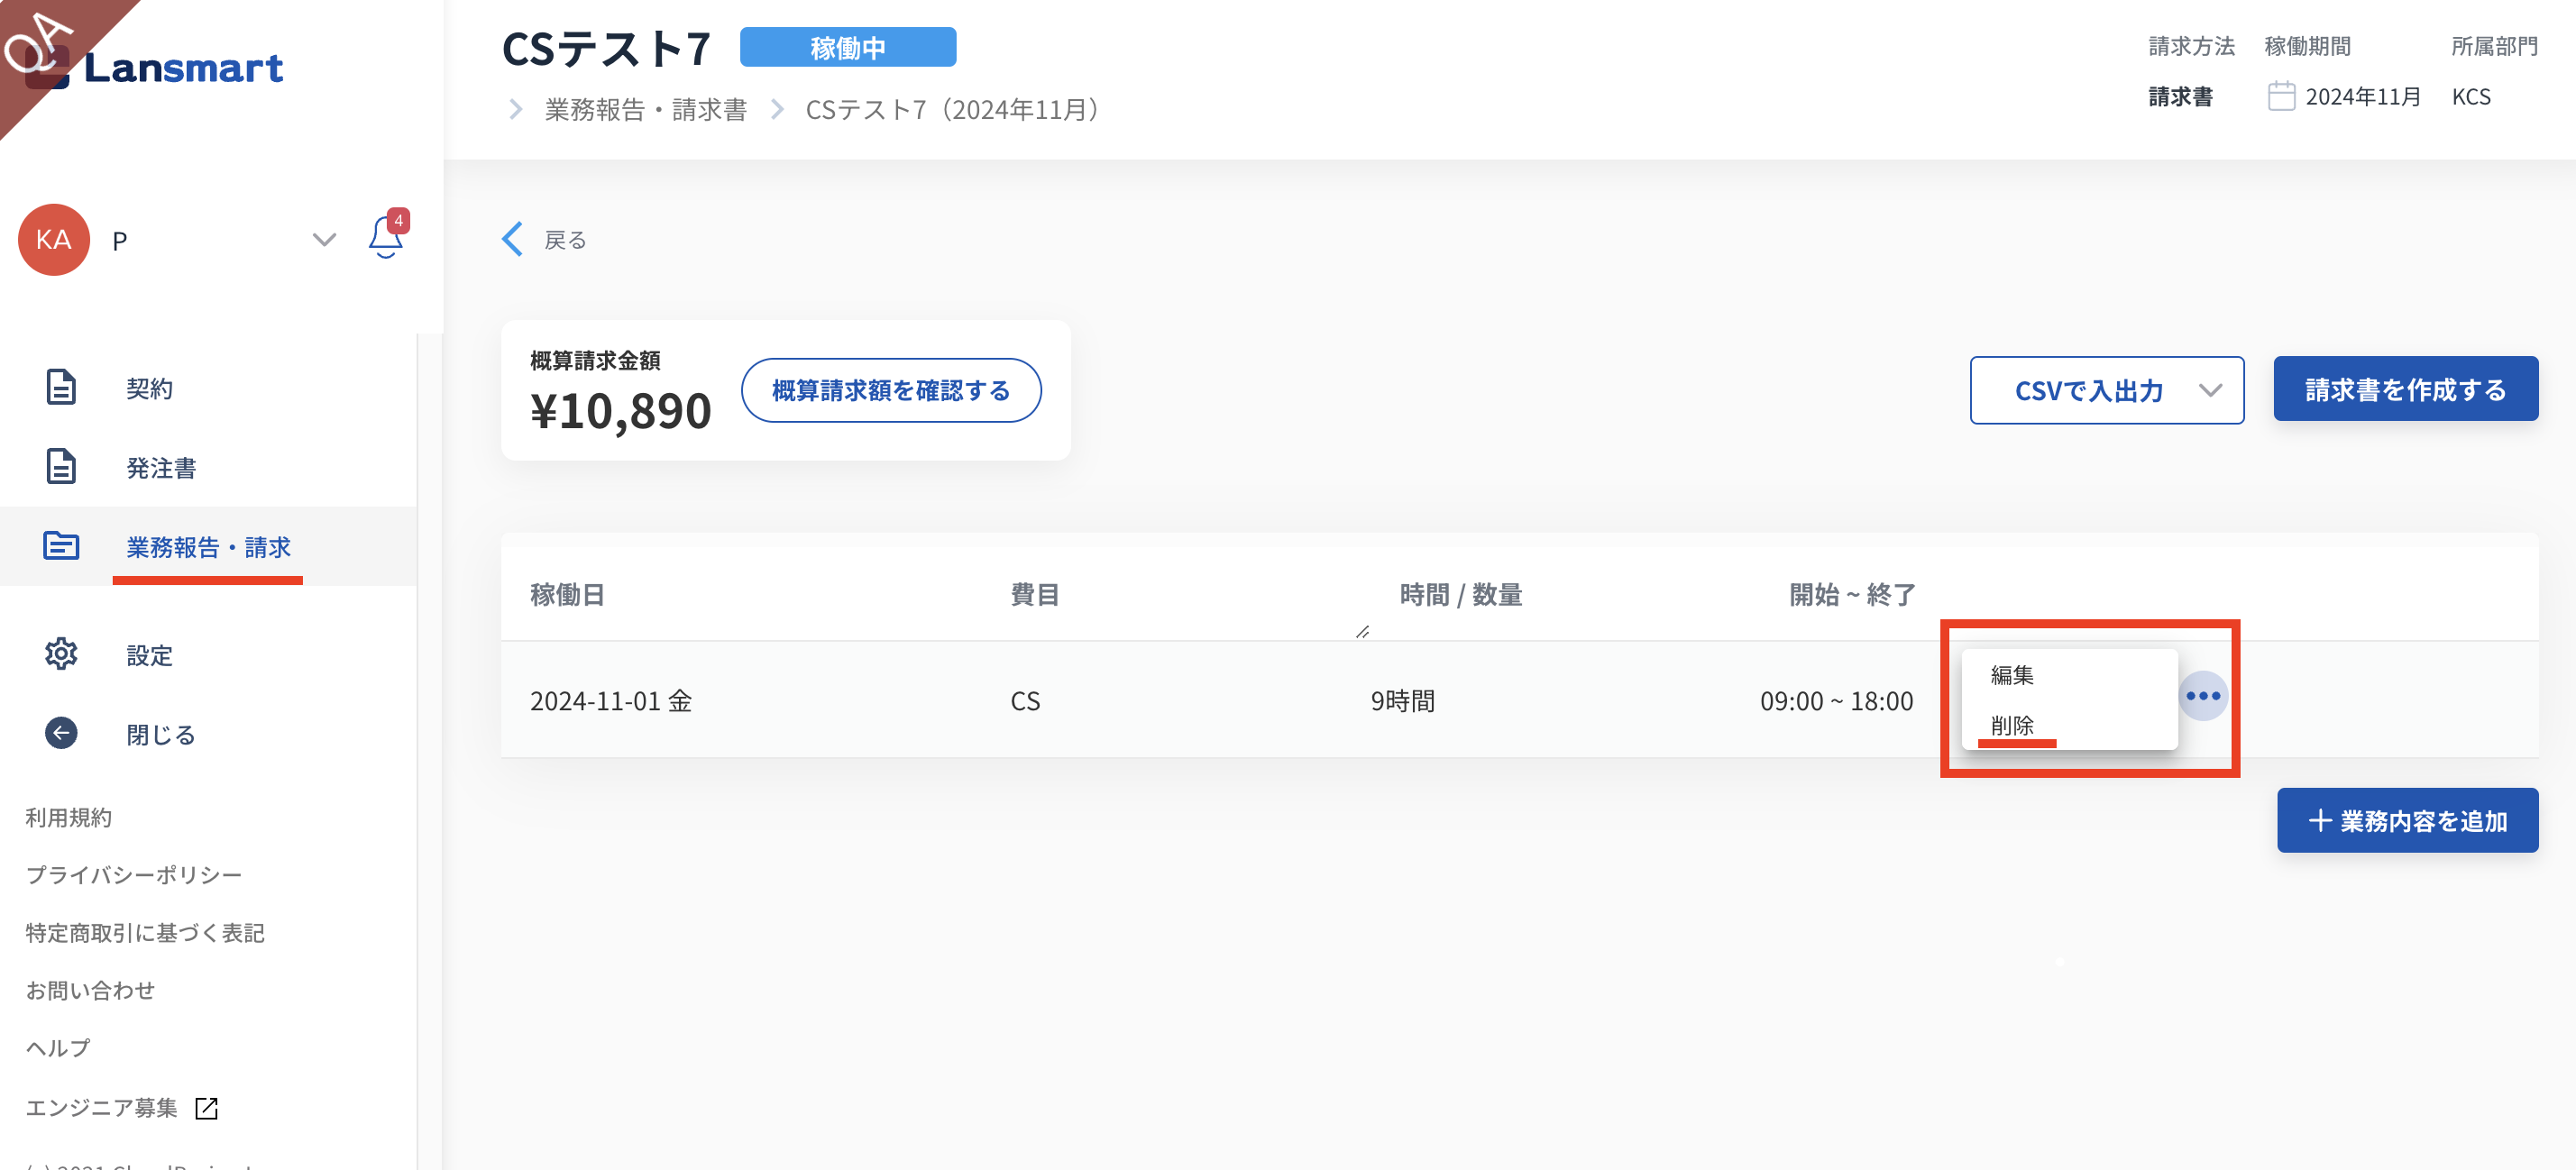Click the calendar icon next to 2024年11月
The height and width of the screenshot is (1170, 2576).
point(2281,97)
